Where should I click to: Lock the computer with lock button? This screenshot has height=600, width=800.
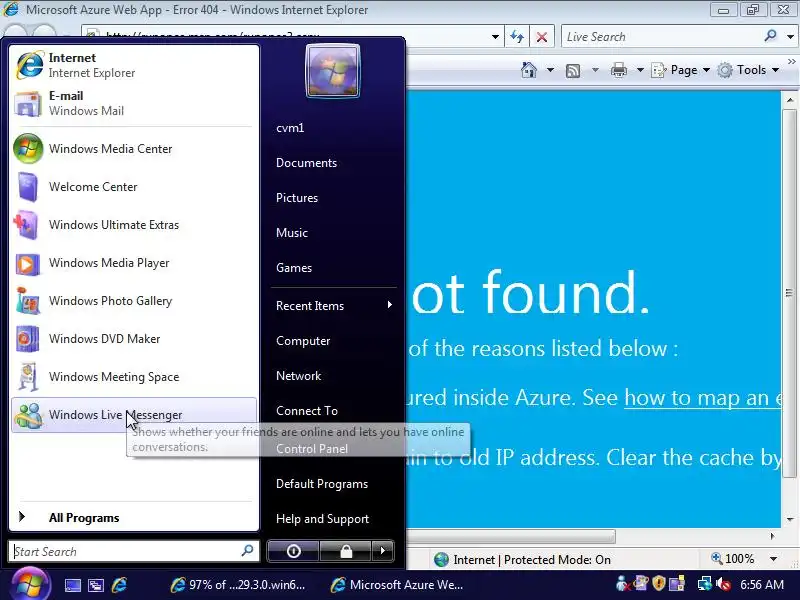click(345, 551)
